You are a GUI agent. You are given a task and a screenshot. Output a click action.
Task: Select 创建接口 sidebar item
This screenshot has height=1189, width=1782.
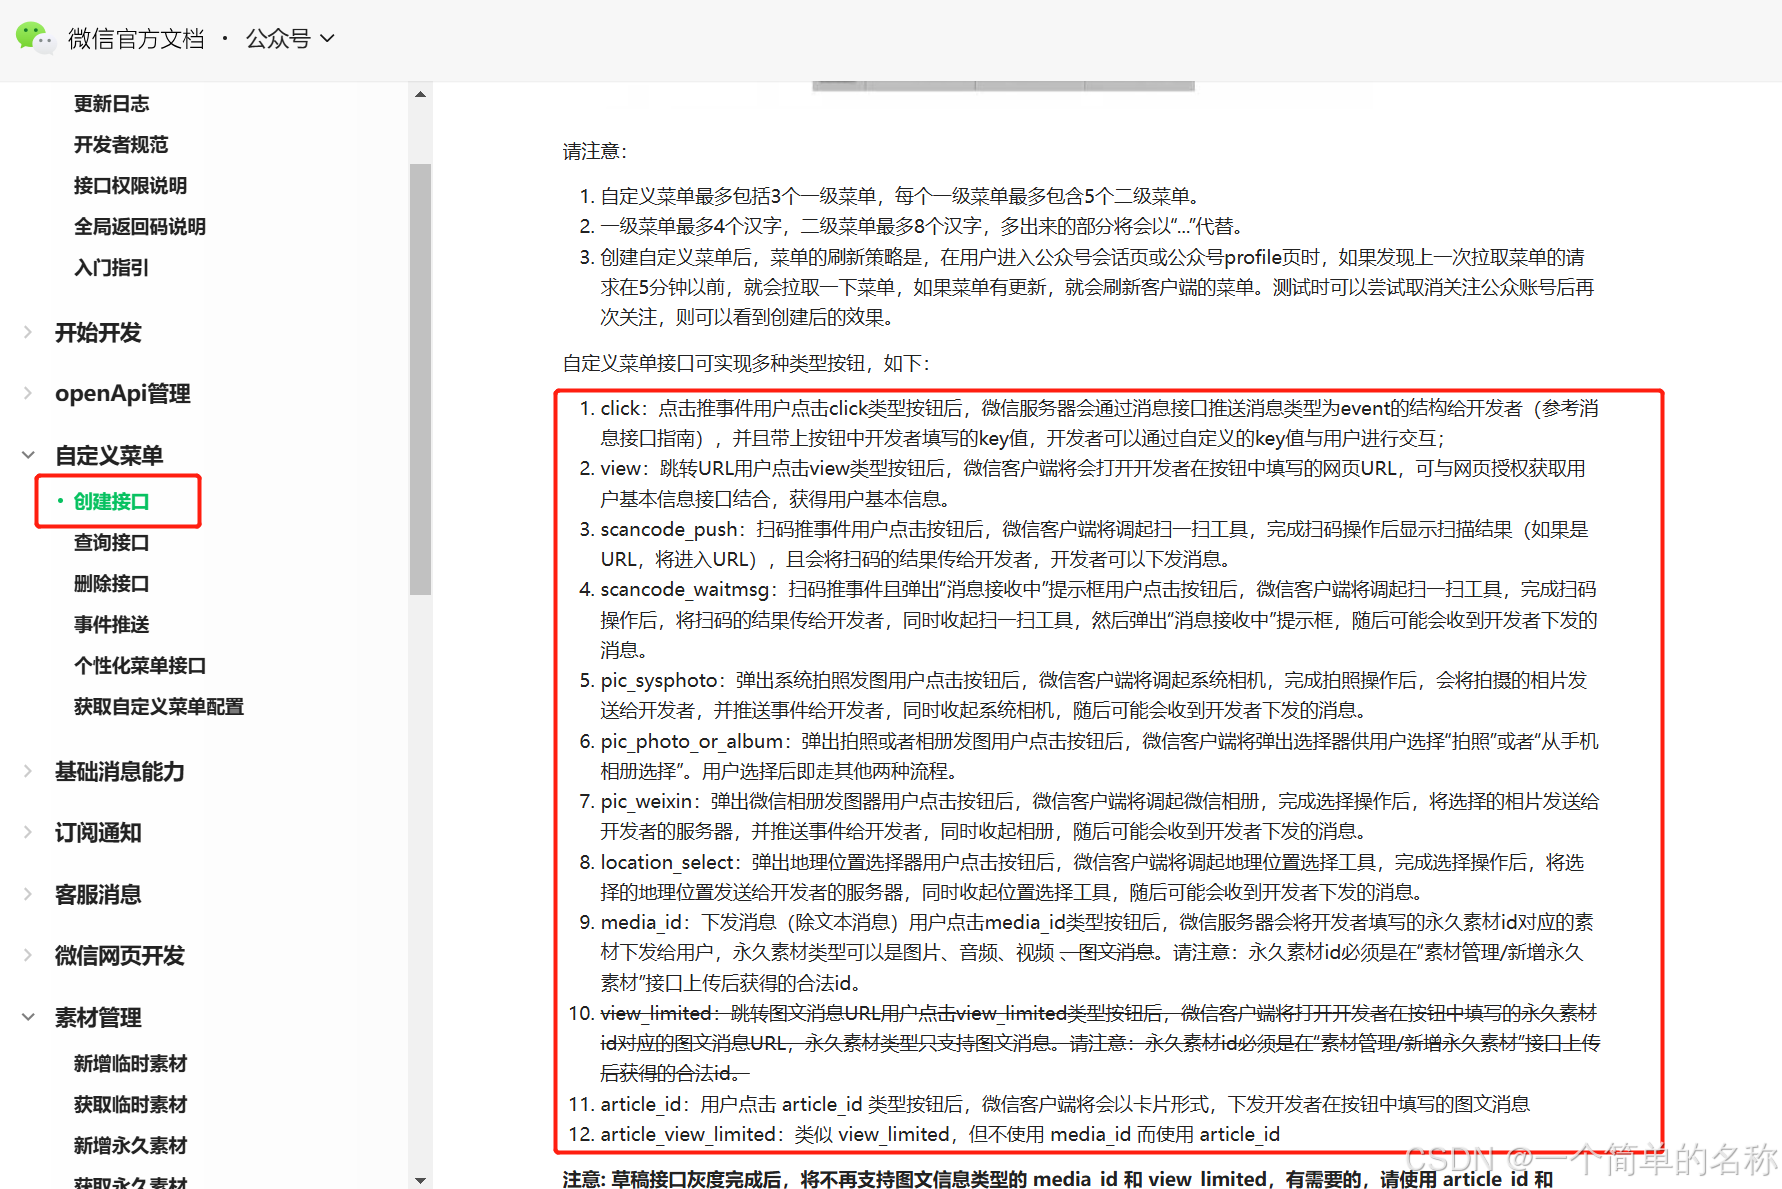click(111, 501)
